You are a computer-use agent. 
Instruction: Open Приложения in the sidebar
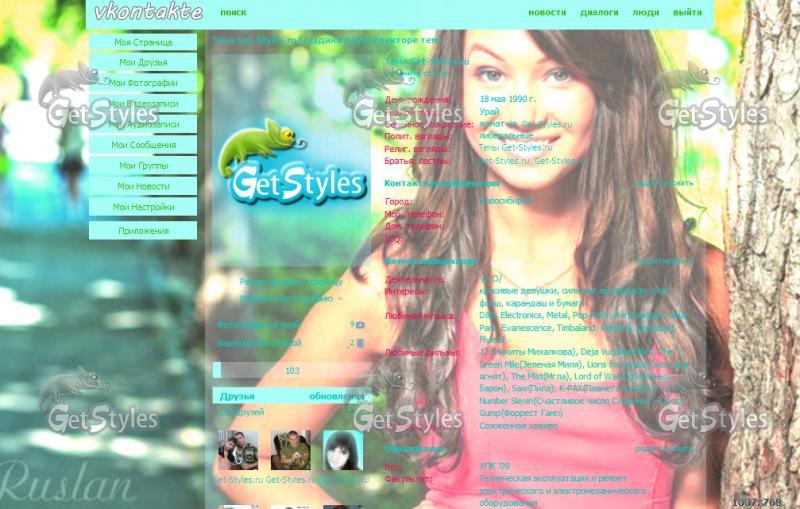(143, 231)
